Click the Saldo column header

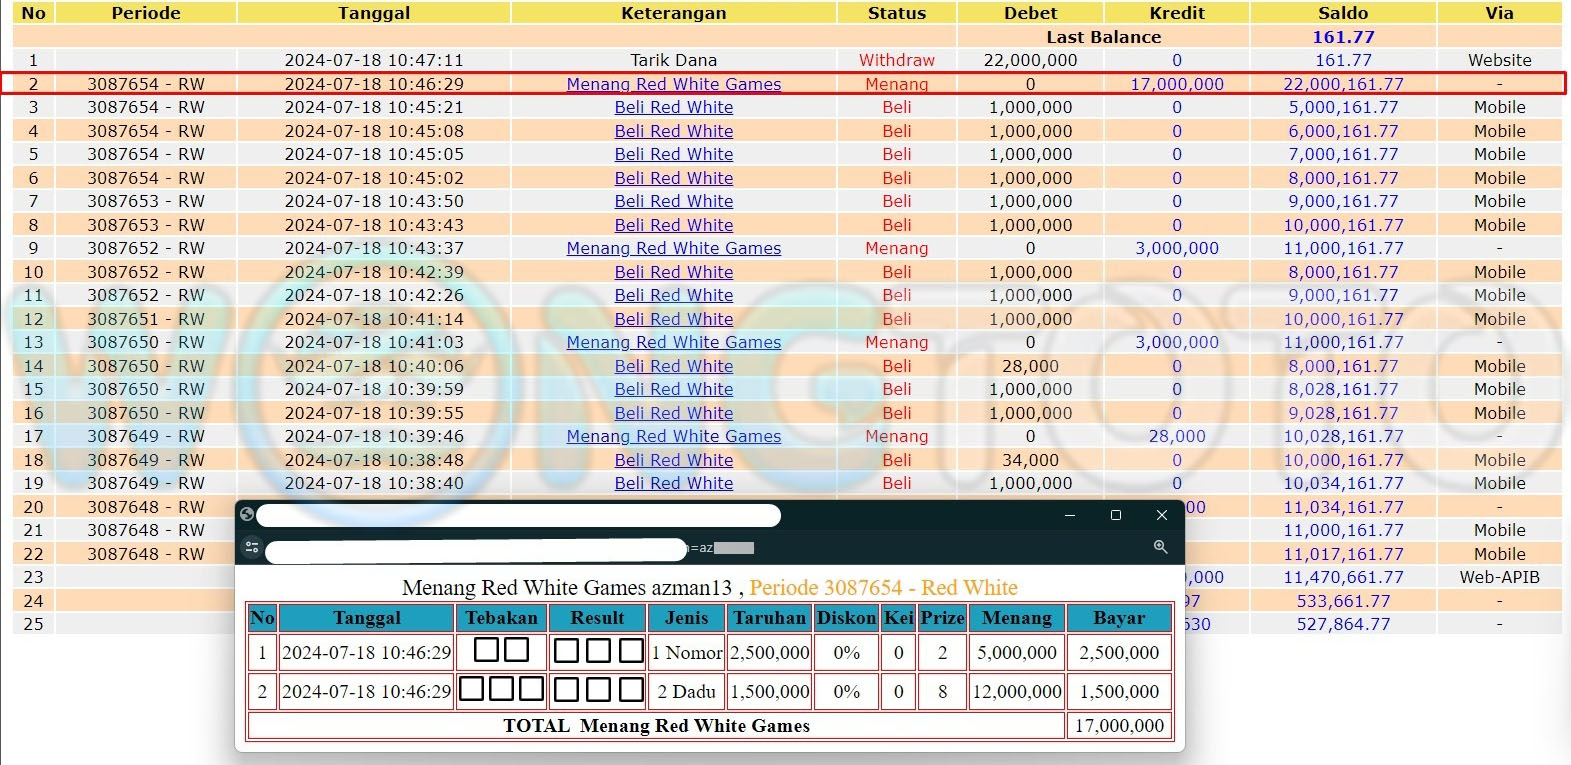[1342, 13]
